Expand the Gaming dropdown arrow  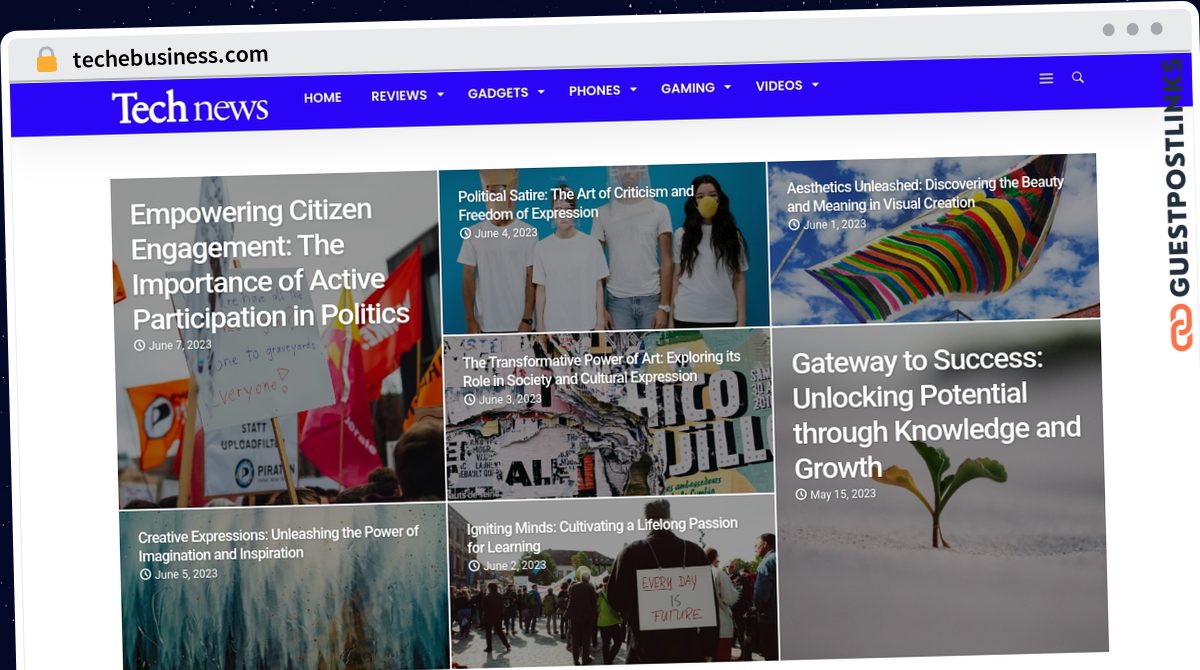pyautogui.click(x=728, y=87)
